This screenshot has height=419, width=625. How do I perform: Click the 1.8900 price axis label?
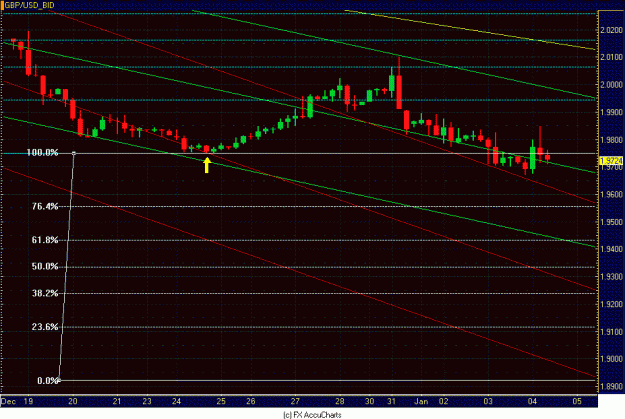point(611,386)
